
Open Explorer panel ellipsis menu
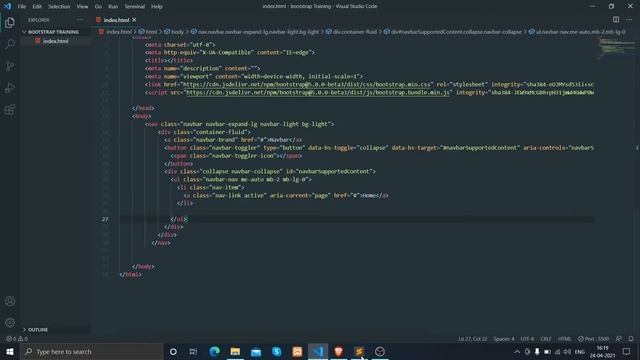click(80, 20)
